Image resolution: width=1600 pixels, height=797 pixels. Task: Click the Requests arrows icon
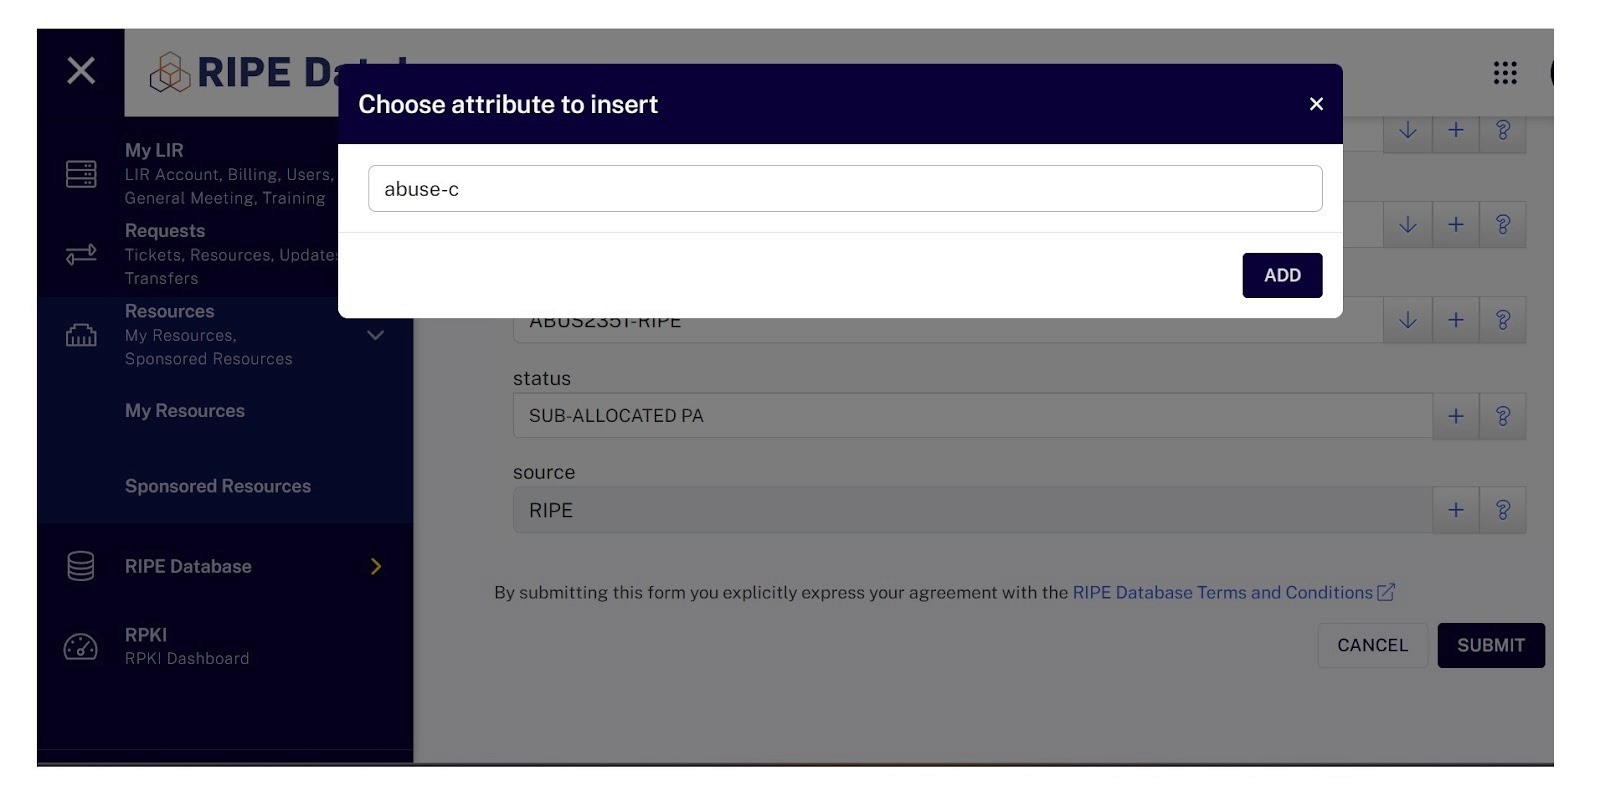[x=81, y=254]
